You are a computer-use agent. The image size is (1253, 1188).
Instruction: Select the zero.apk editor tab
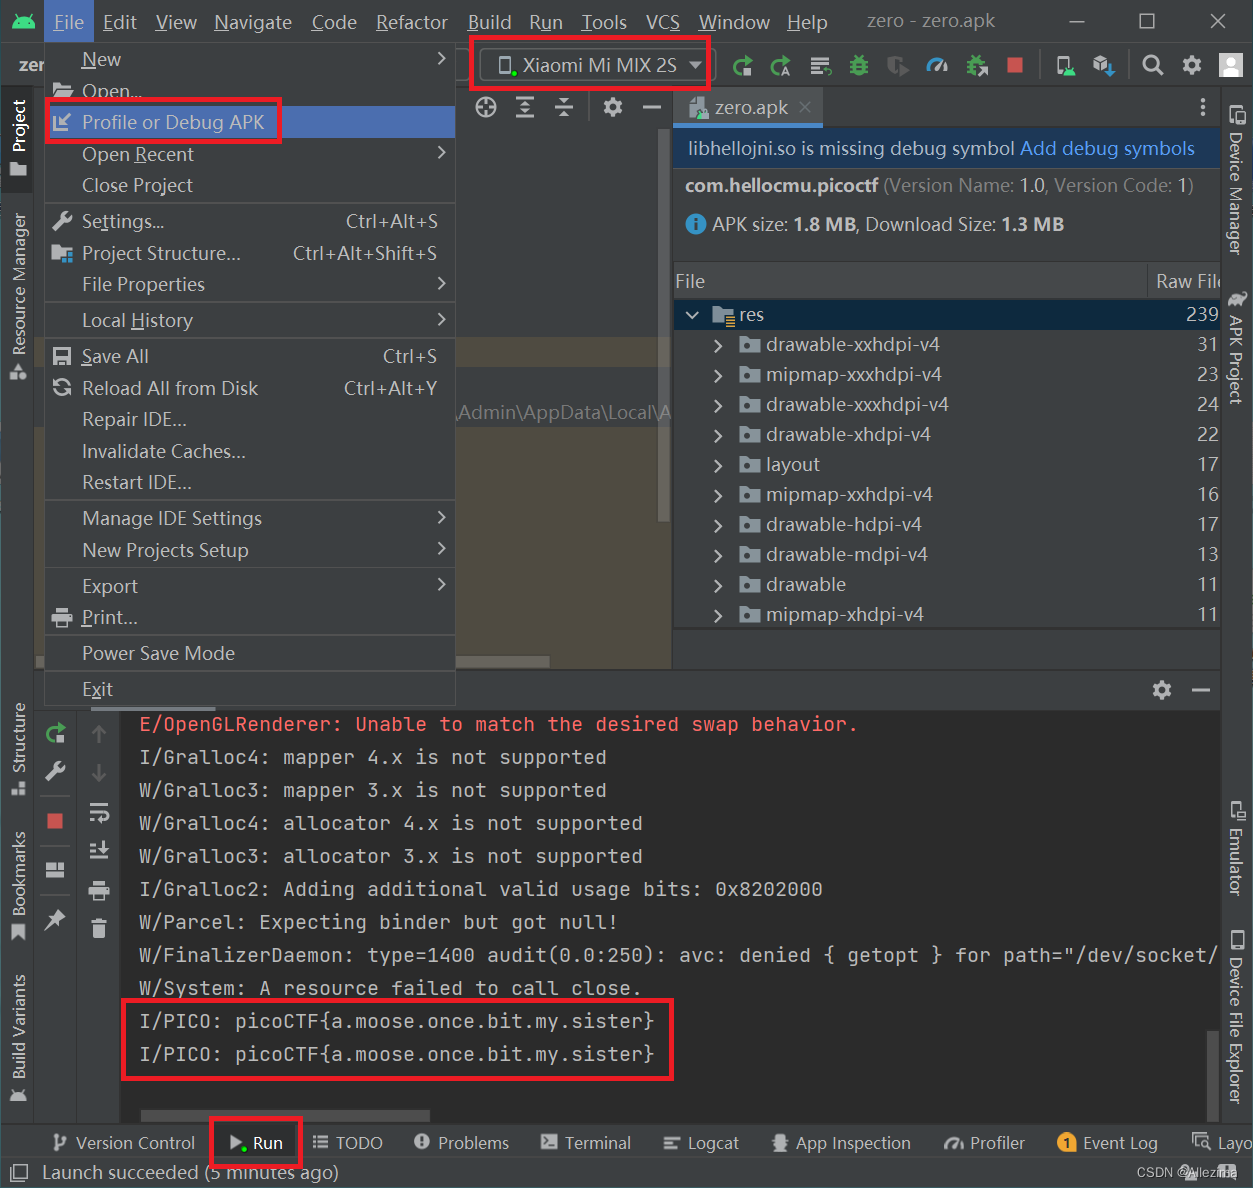click(x=748, y=107)
